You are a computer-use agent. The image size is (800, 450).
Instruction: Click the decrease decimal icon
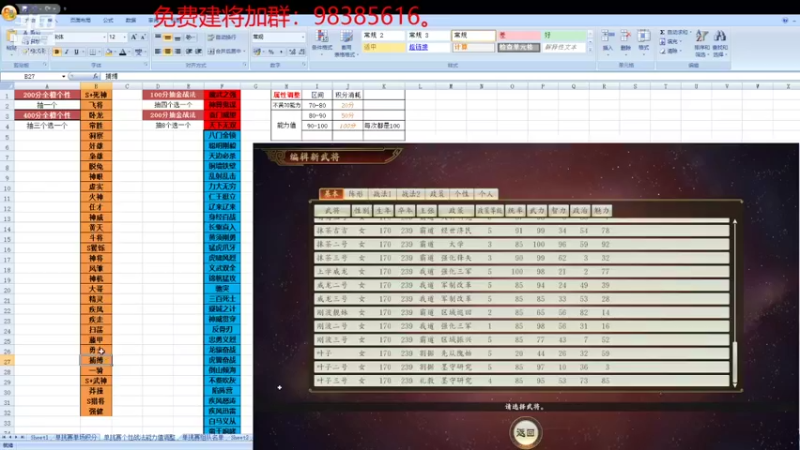(302, 52)
